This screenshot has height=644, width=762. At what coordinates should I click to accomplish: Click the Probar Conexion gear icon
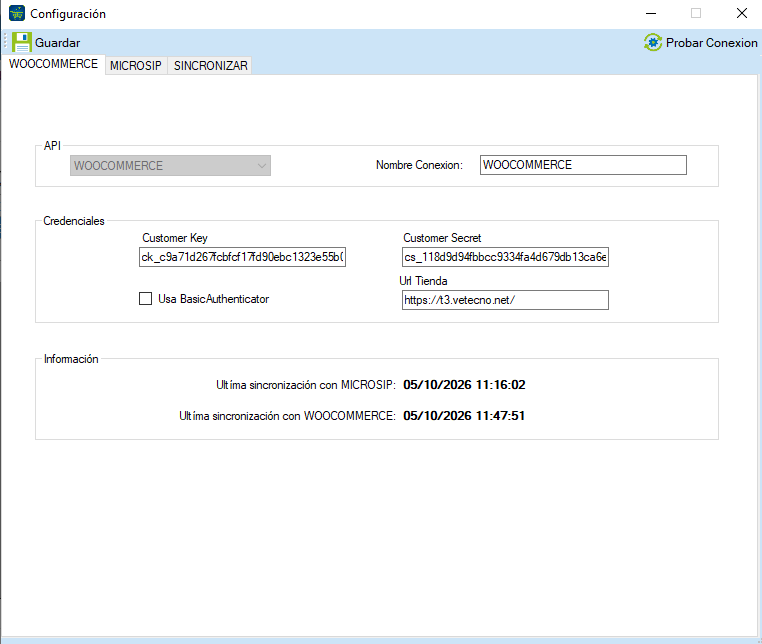pos(653,42)
